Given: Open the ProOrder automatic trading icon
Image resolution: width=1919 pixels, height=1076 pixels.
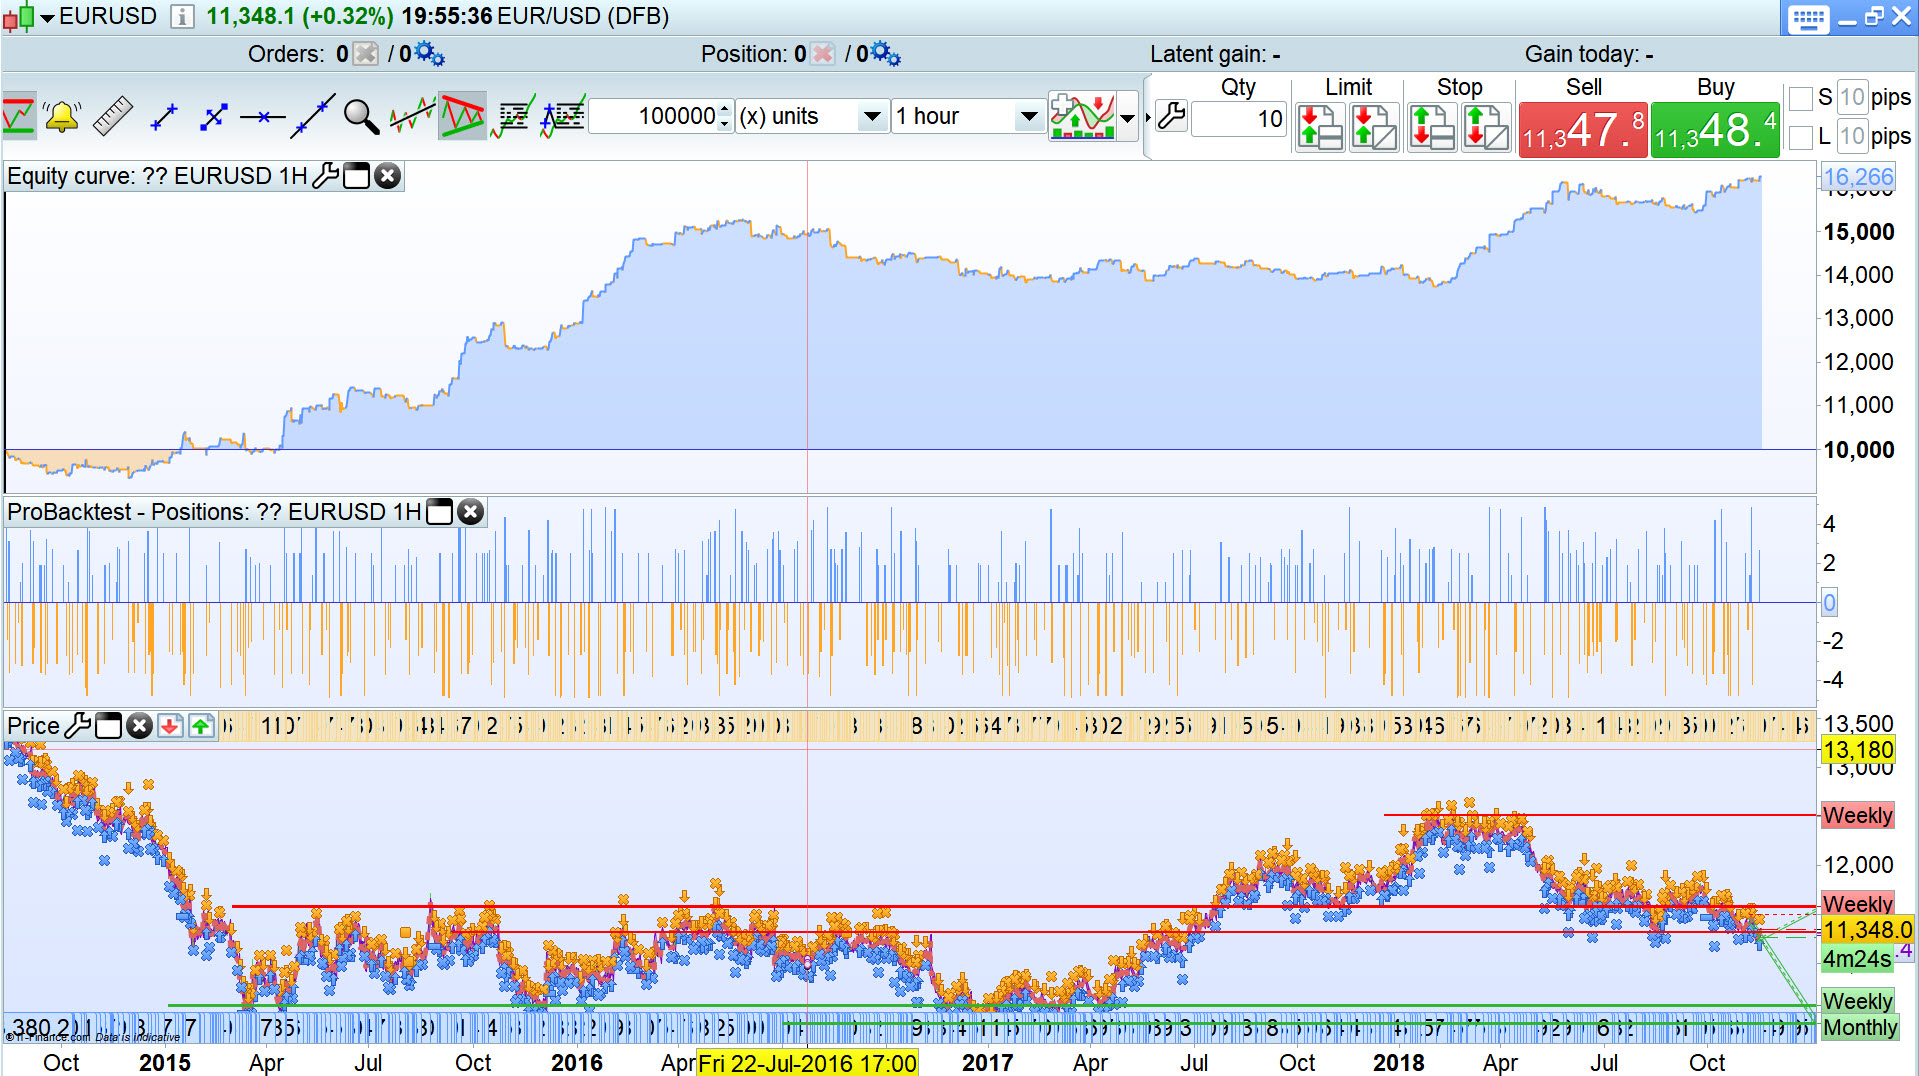Looking at the screenshot, I should (x=563, y=116).
